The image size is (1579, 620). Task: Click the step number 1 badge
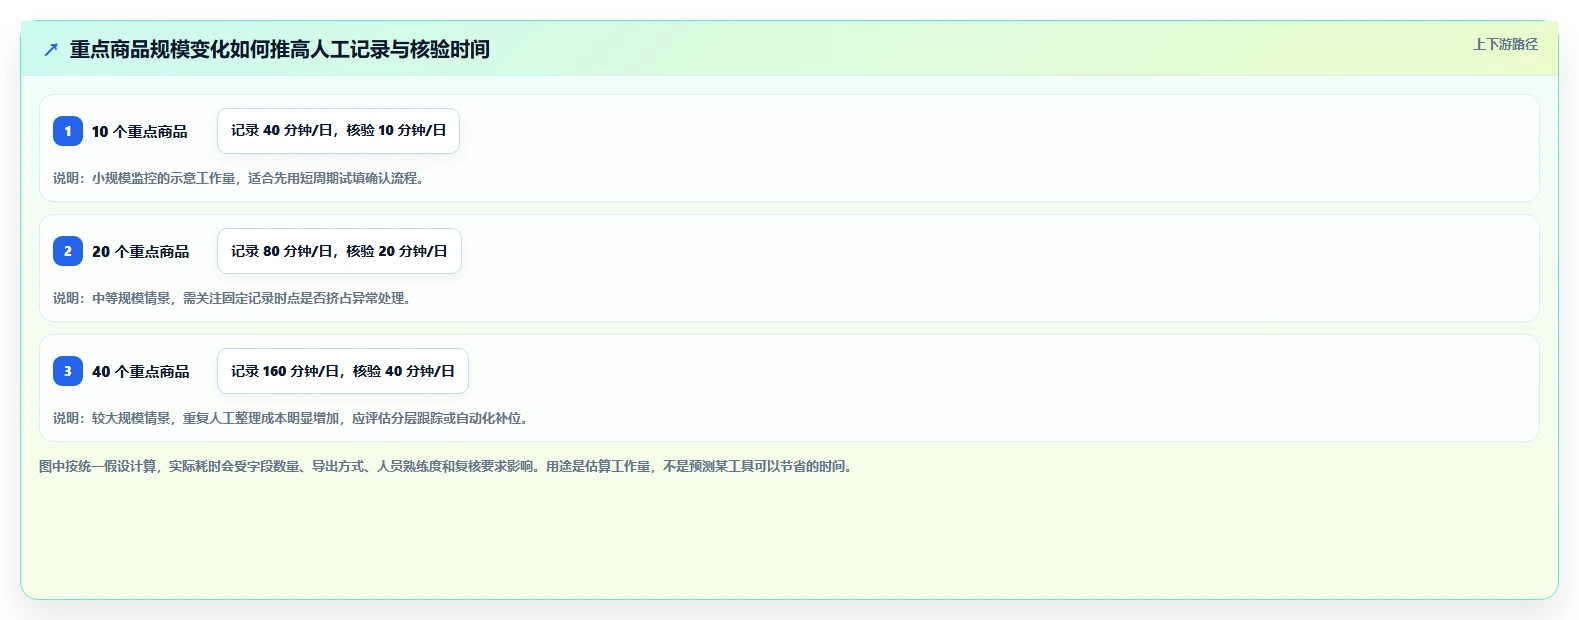click(68, 131)
